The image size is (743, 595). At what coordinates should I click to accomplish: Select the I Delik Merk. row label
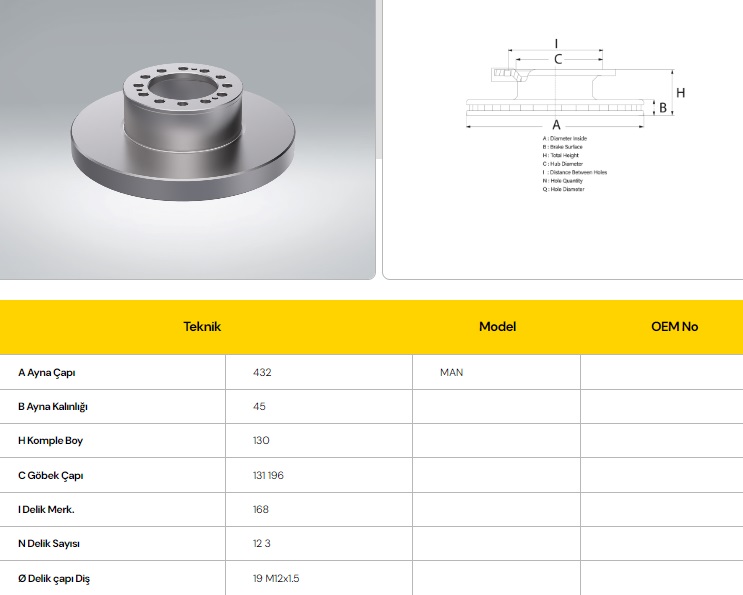coord(46,509)
